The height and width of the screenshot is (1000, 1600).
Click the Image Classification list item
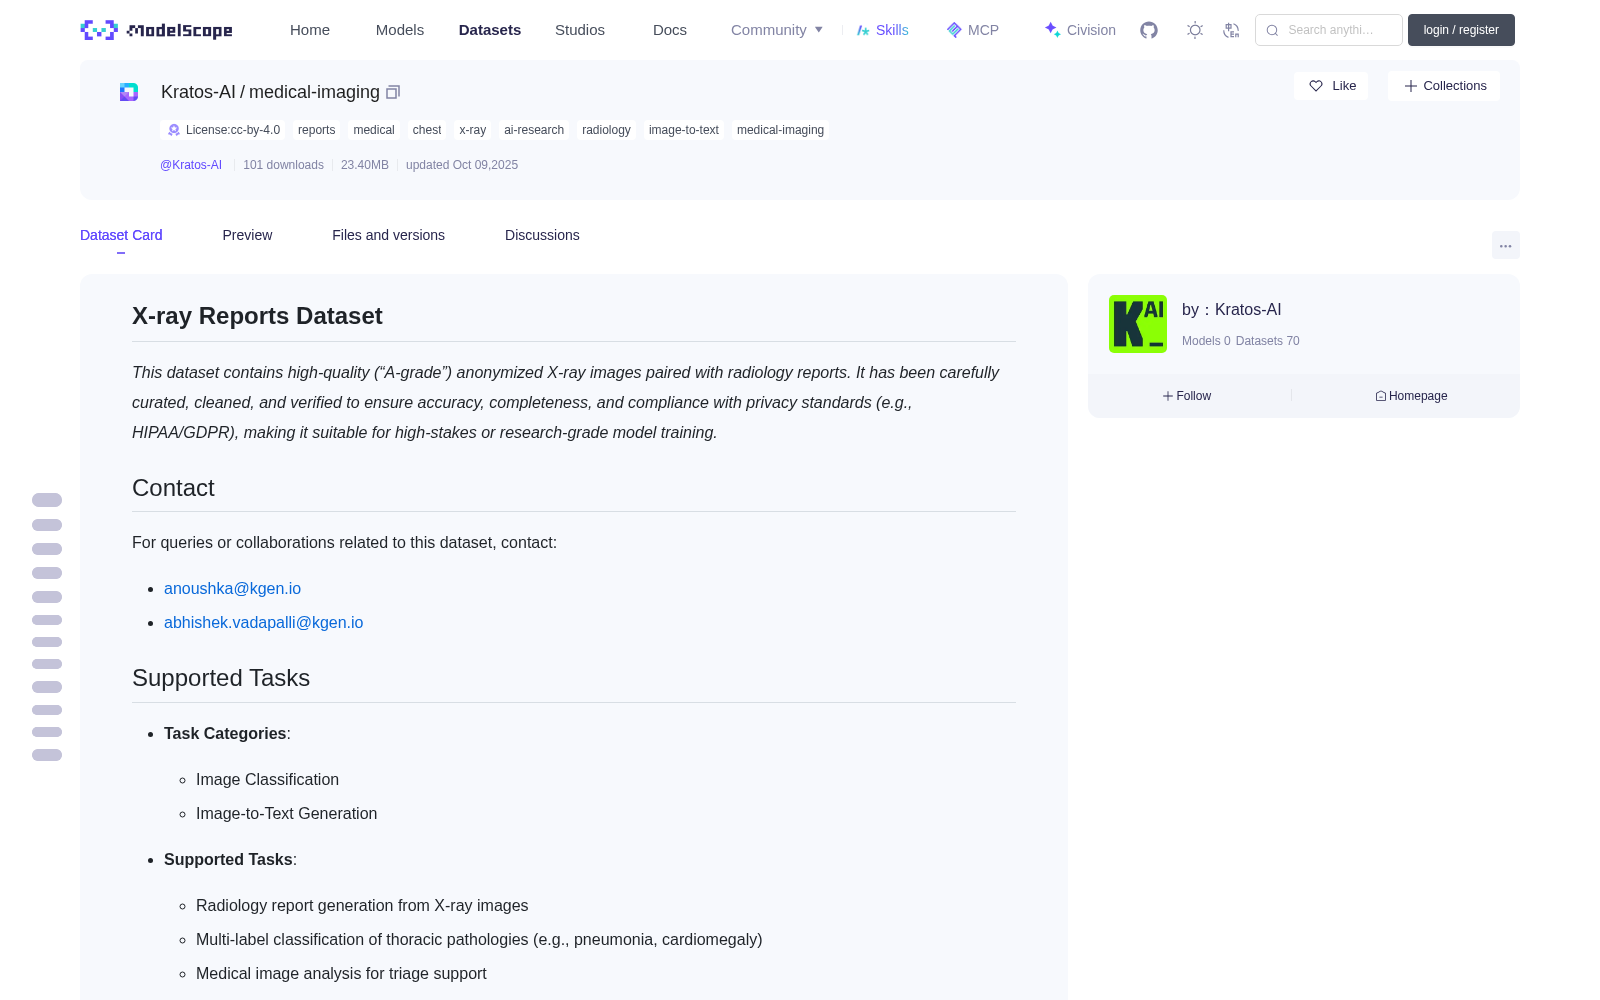[267, 780]
